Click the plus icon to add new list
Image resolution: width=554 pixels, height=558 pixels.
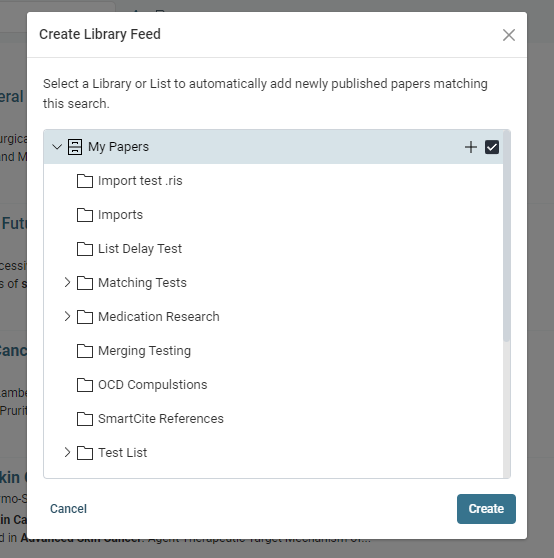click(x=471, y=147)
